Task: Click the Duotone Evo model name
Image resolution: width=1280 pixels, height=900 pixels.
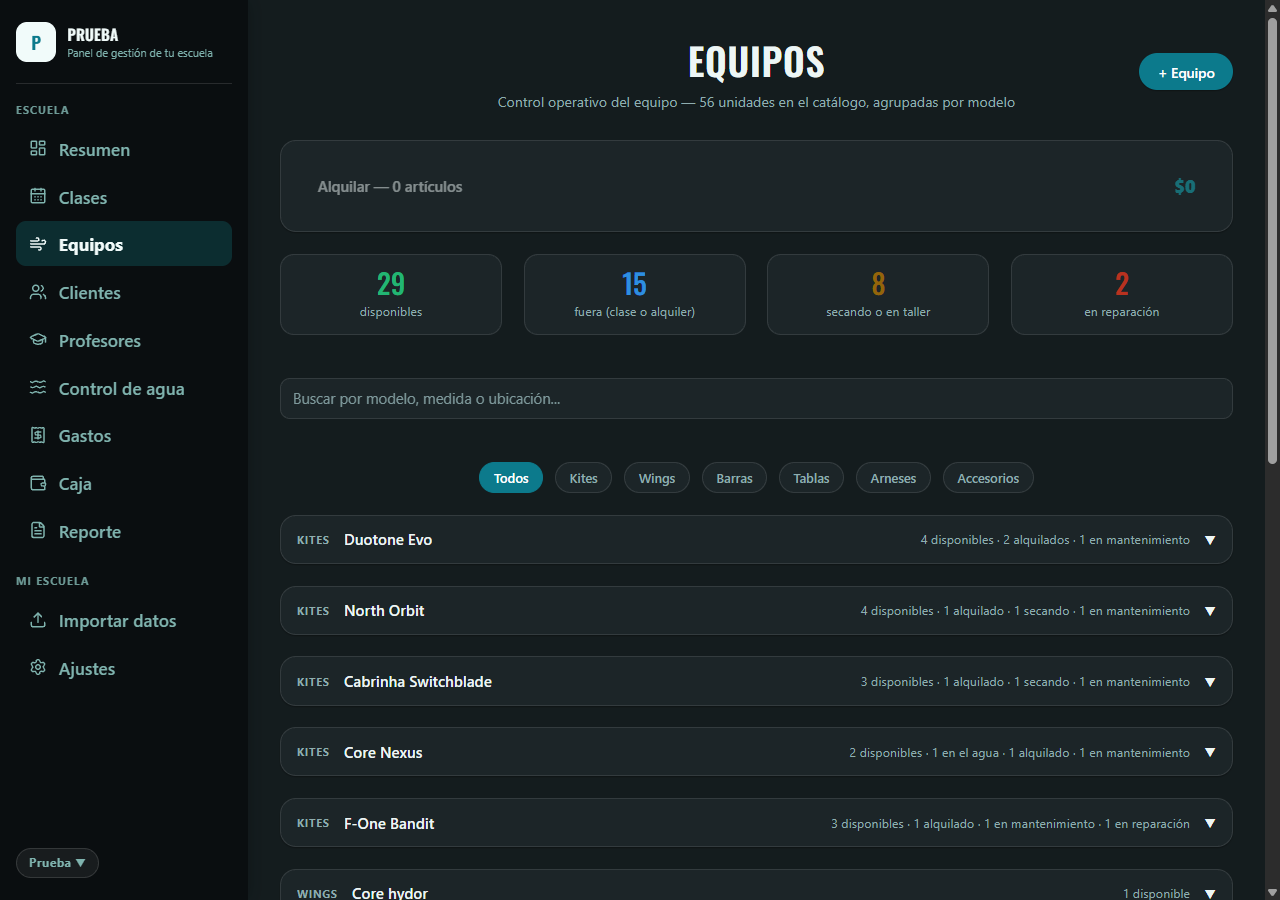Action: click(388, 540)
